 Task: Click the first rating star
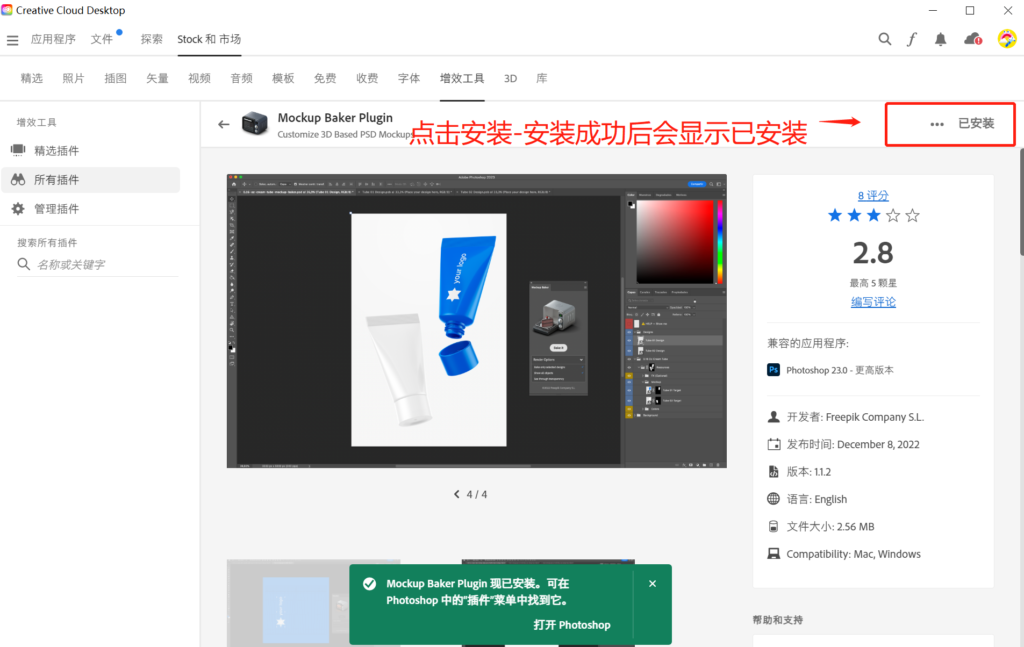point(835,215)
